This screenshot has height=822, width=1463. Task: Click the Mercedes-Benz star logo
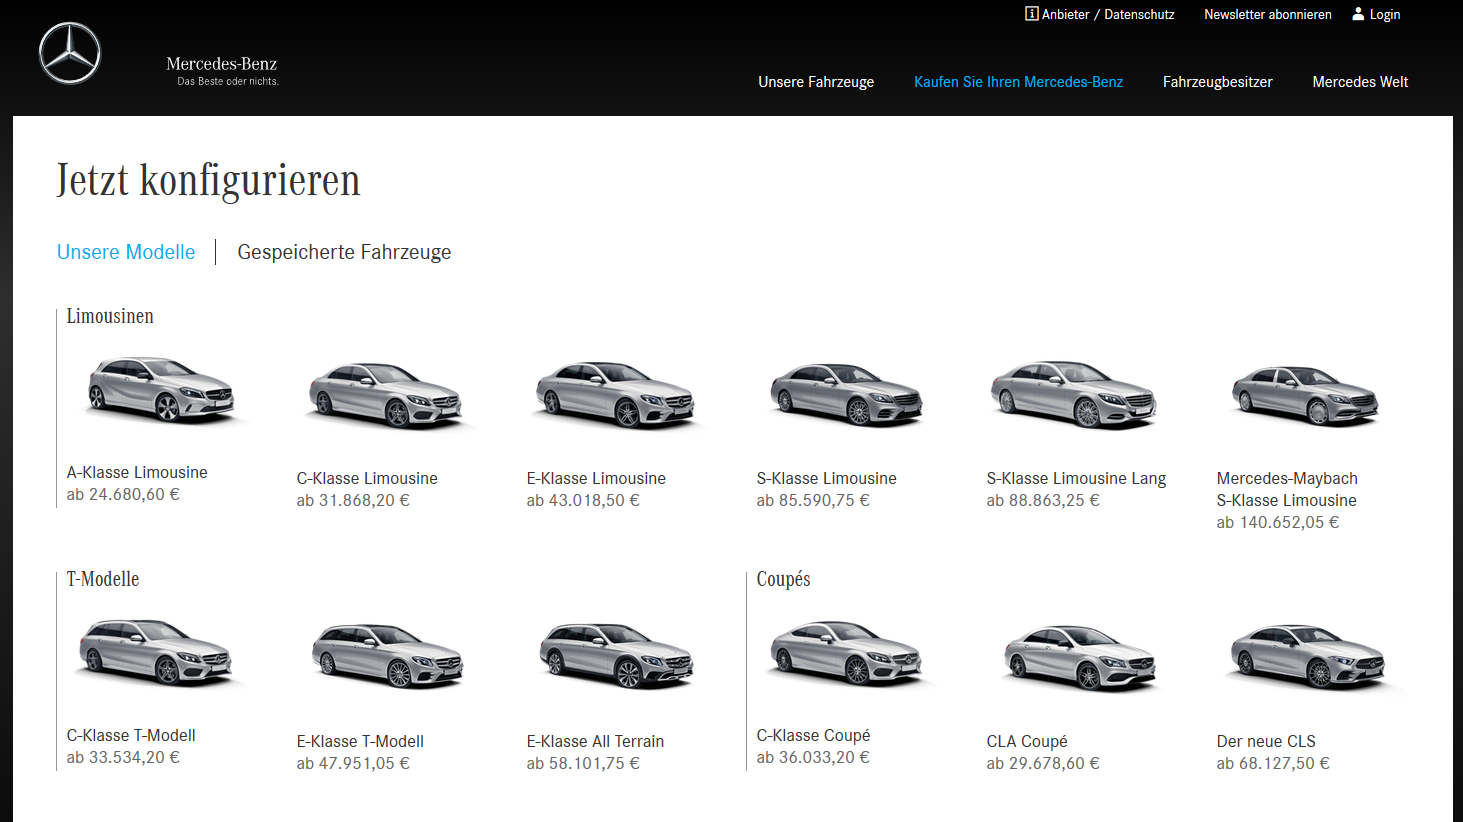click(x=70, y=53)
